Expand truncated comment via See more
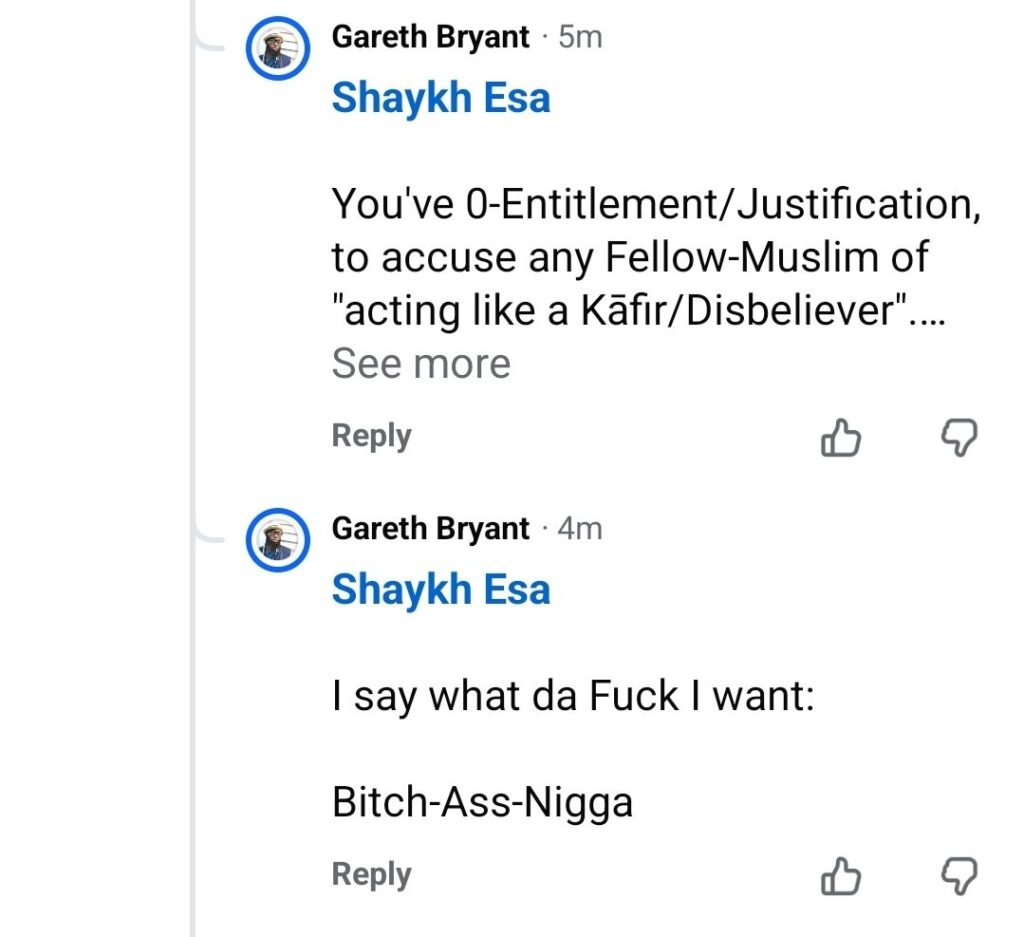The image size is (1024, 937). (421, 364)
